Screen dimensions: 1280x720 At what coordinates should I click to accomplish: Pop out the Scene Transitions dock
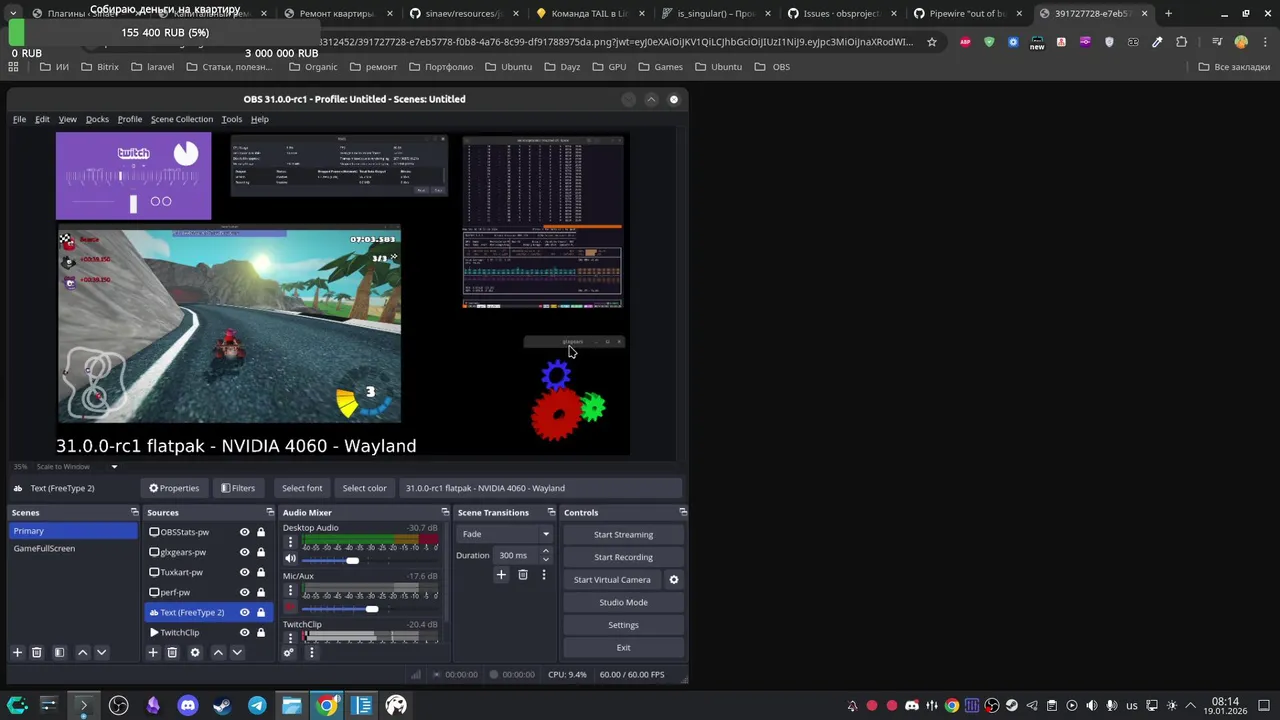tap(551, 512)
